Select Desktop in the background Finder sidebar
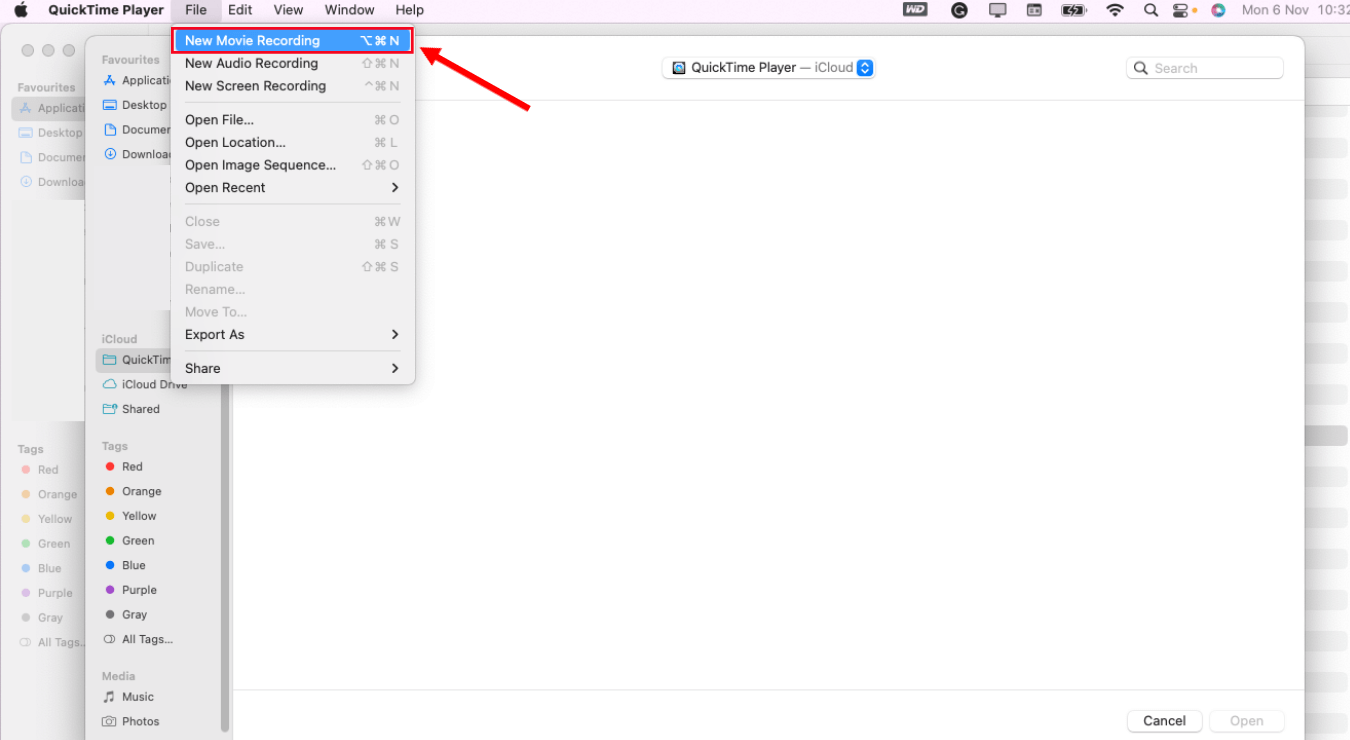 point(49,133)
